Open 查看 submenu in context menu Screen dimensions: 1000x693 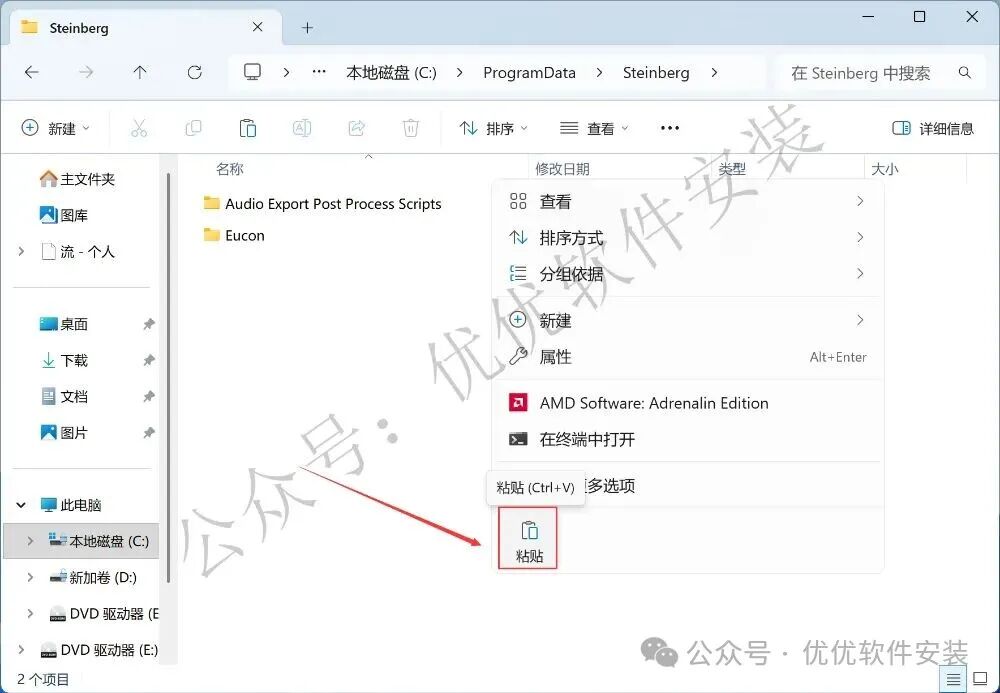[687, 201]
